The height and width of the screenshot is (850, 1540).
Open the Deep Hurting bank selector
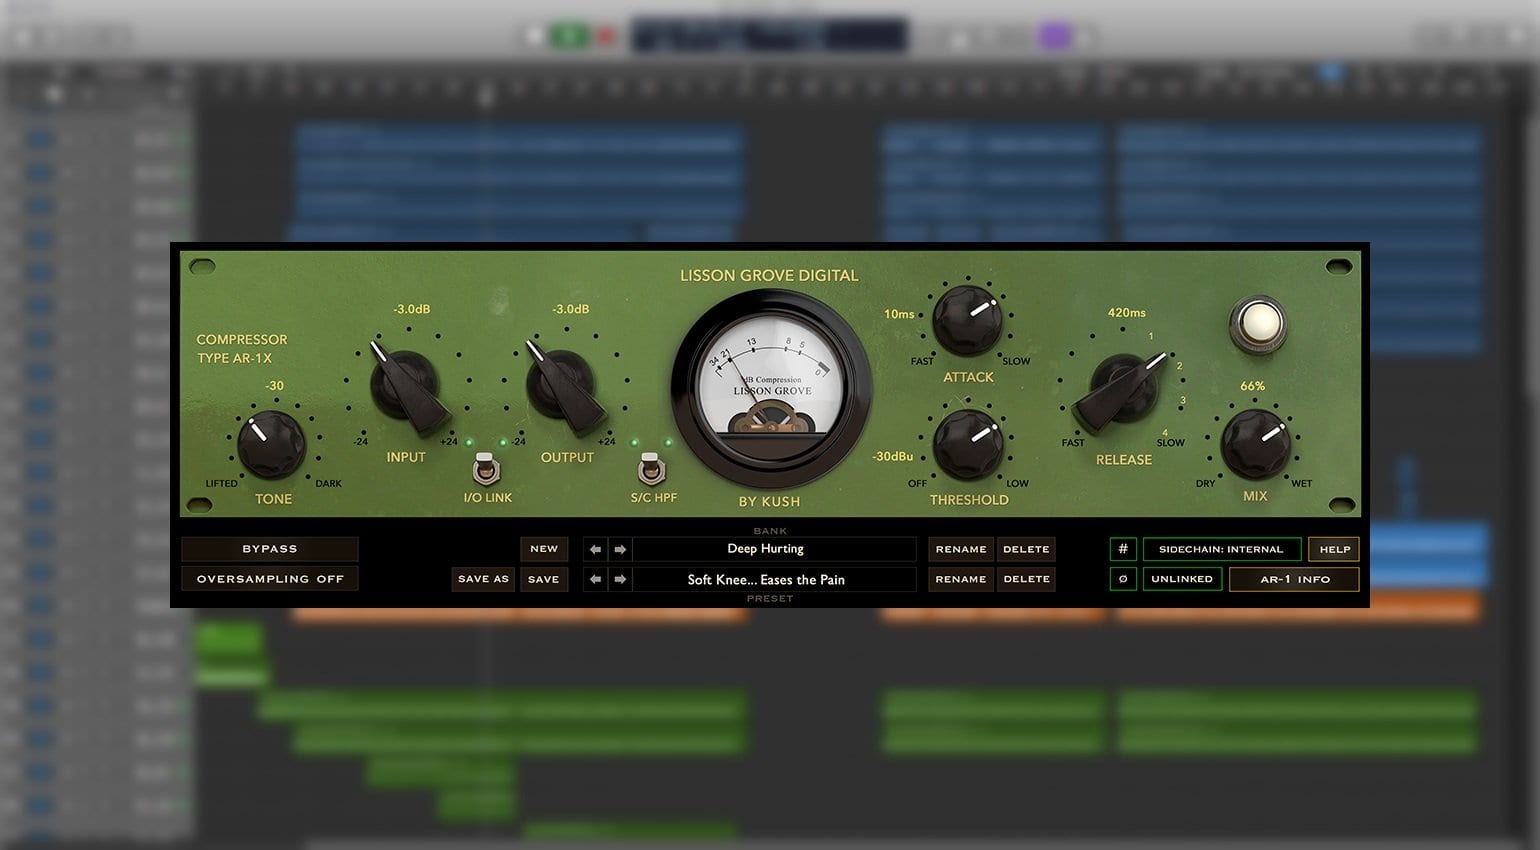[x=766, y=548]
